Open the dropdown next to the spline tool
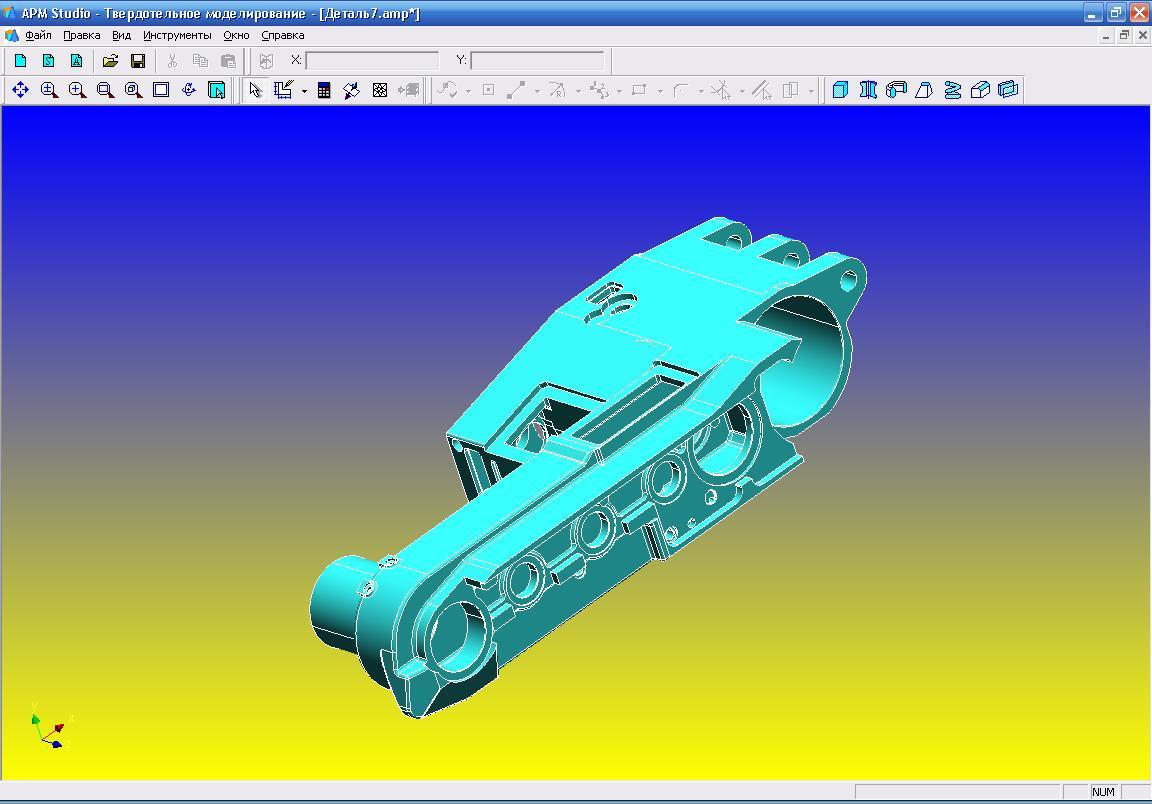Viewport: 1152px width, 804px height. (x=468, y=91)
